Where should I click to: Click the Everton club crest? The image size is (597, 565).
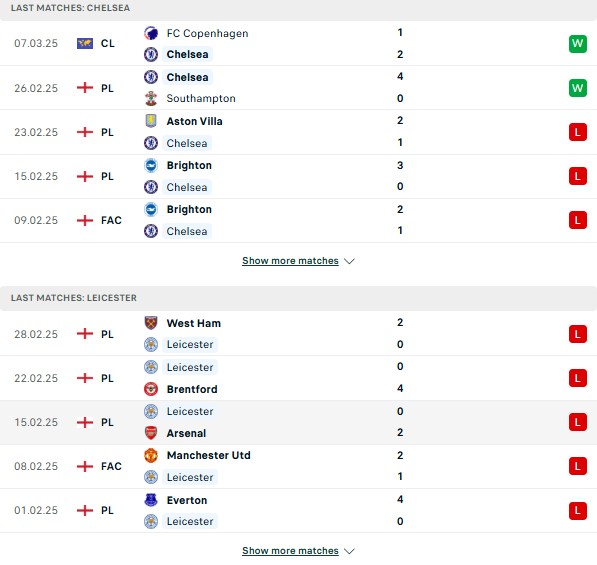tap(151, 500)
